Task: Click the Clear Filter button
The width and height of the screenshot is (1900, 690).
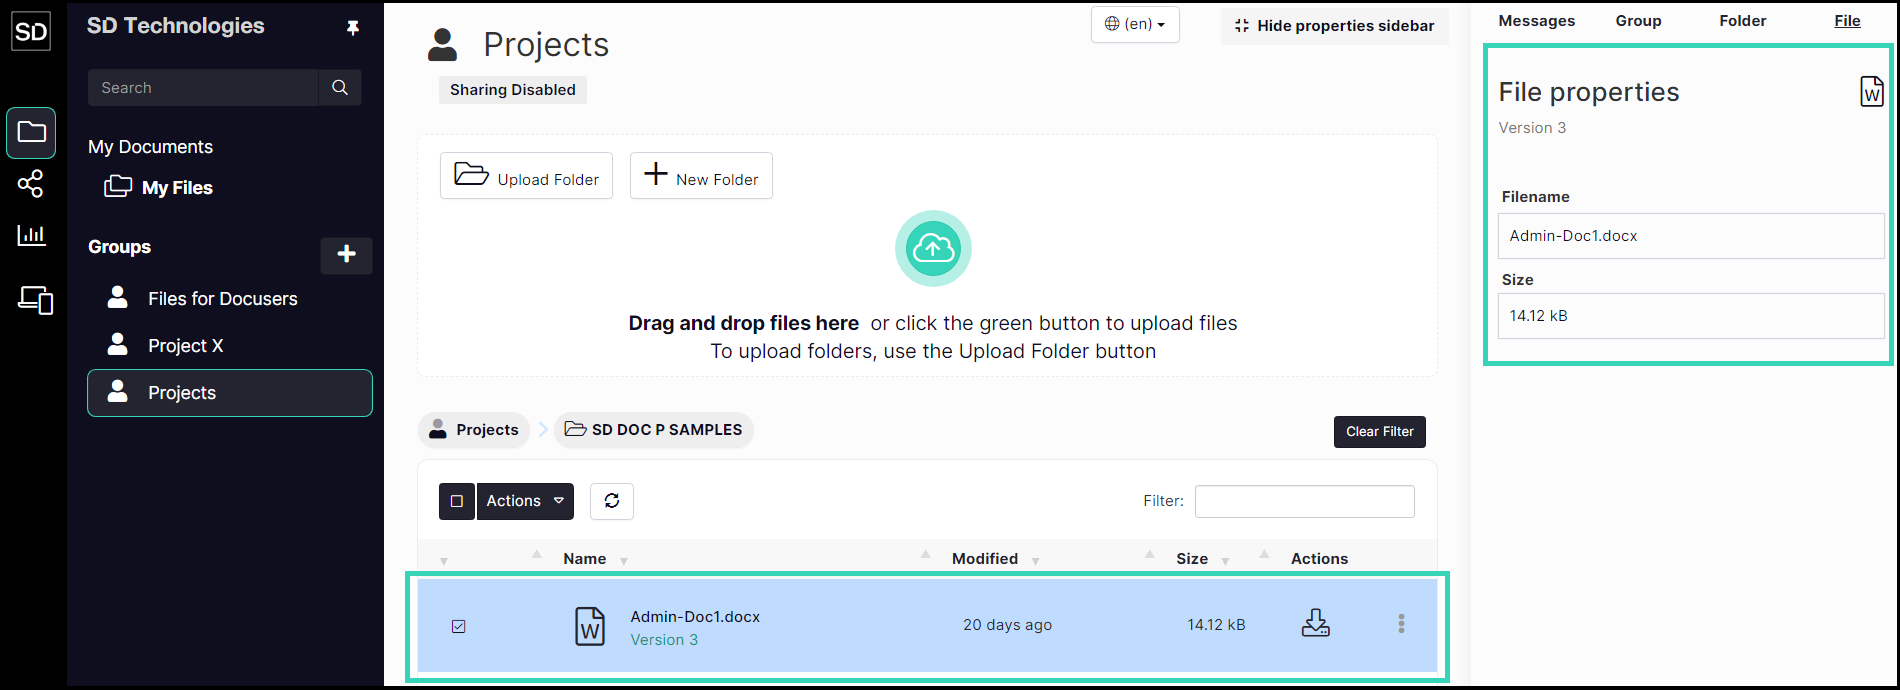Action: (x=1380, y=432)
